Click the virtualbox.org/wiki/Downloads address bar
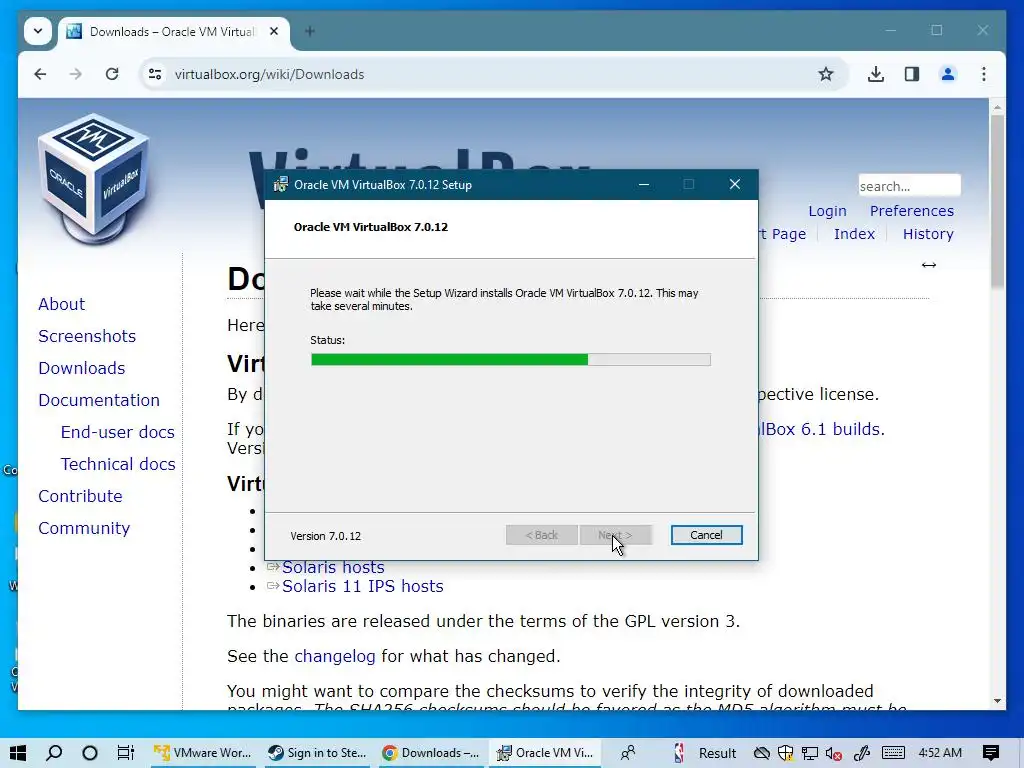The height and width of the screenshot is (768, 1024). tap(483, 74)
